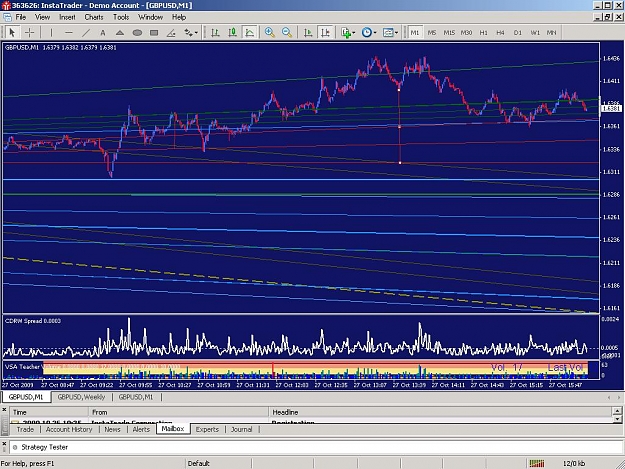Screen dimensions: 625x469
Task: Open the Help menu
Action: pos(179,17)
